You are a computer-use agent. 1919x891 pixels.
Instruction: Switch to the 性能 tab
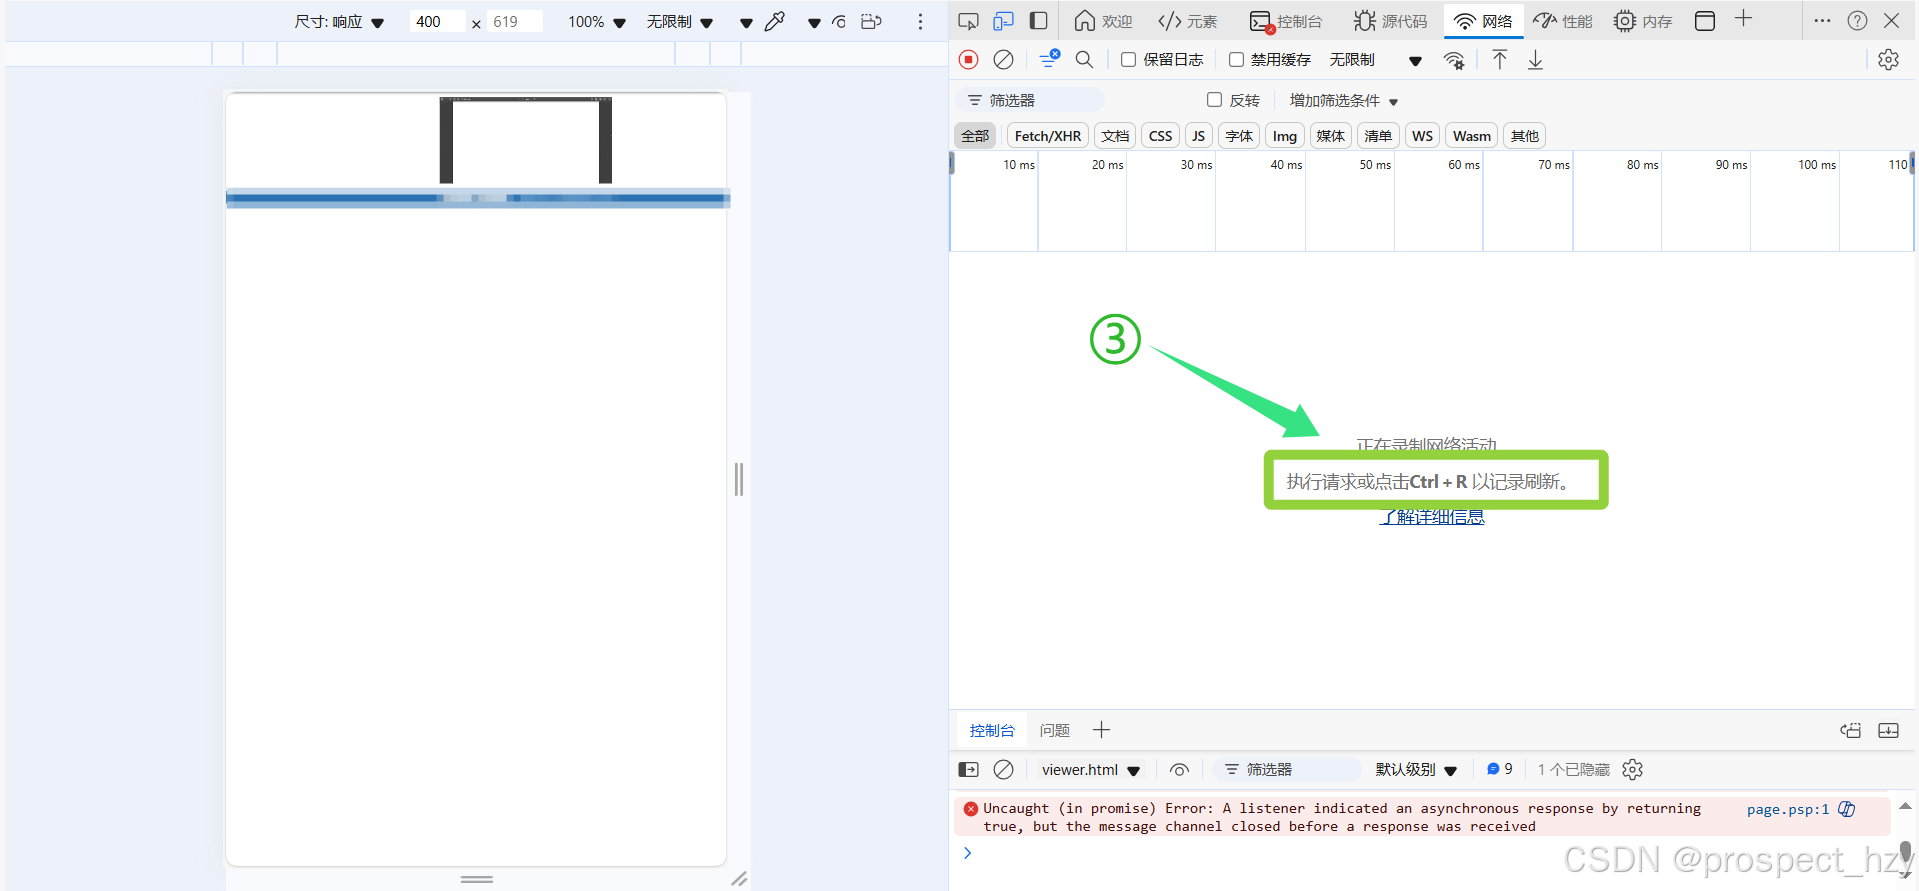point(1562,21)
